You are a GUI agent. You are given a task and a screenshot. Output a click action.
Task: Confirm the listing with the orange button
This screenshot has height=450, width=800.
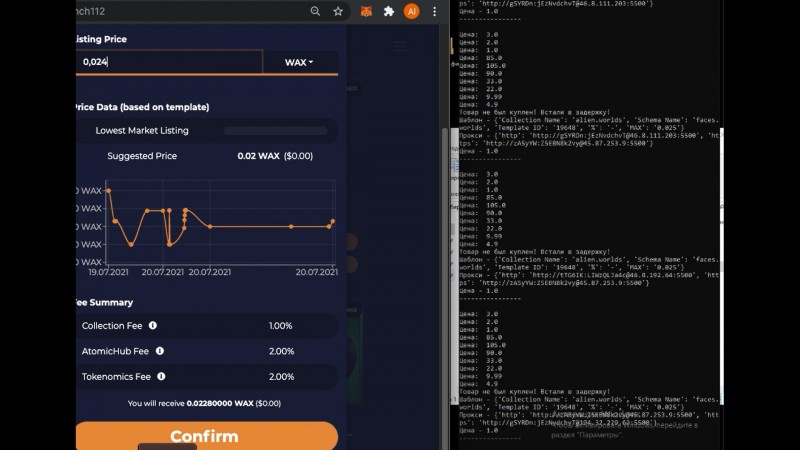207,436
